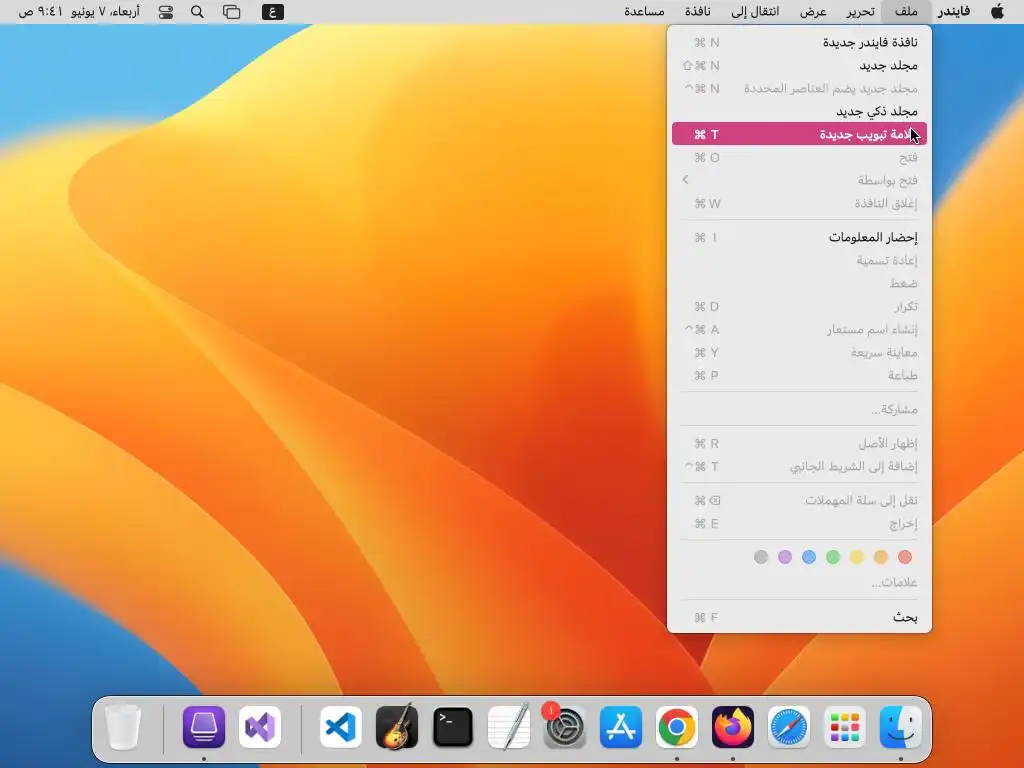Open Terminal from the dock

(x=453, y=727)
